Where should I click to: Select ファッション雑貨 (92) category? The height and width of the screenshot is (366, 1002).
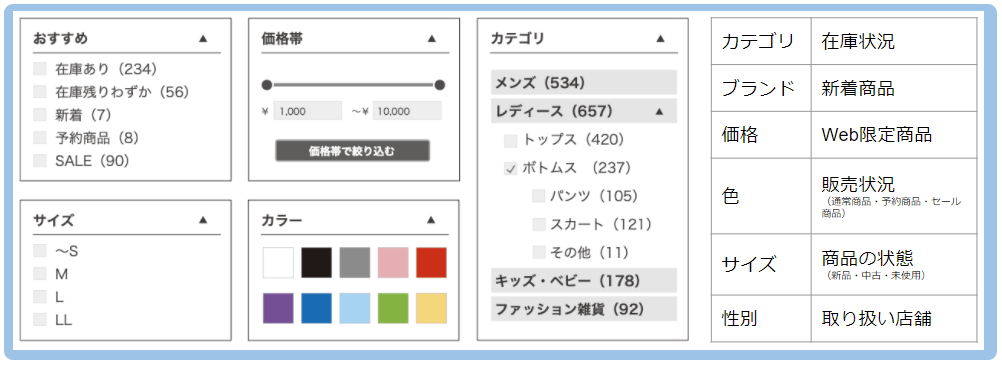click(x=584, y=309)
